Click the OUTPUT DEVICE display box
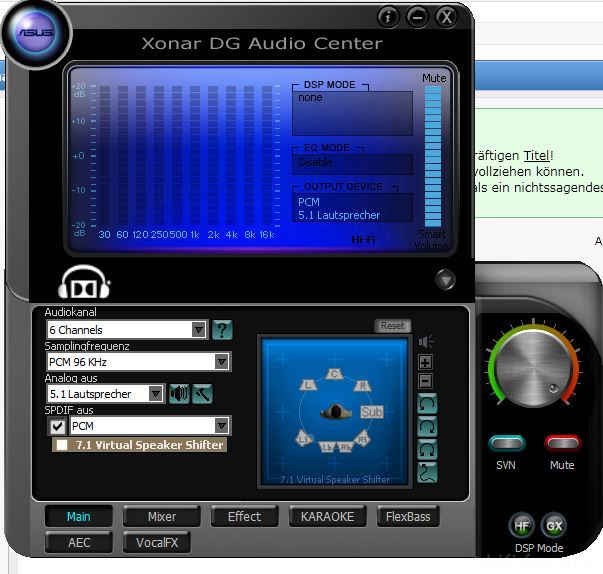 tap(352, 208)
